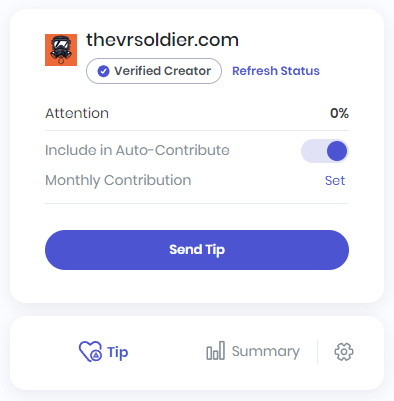This screenshot has height=401, width=394.
Task: Click the Verified Creator badge
Action: [x=154, y=71]
